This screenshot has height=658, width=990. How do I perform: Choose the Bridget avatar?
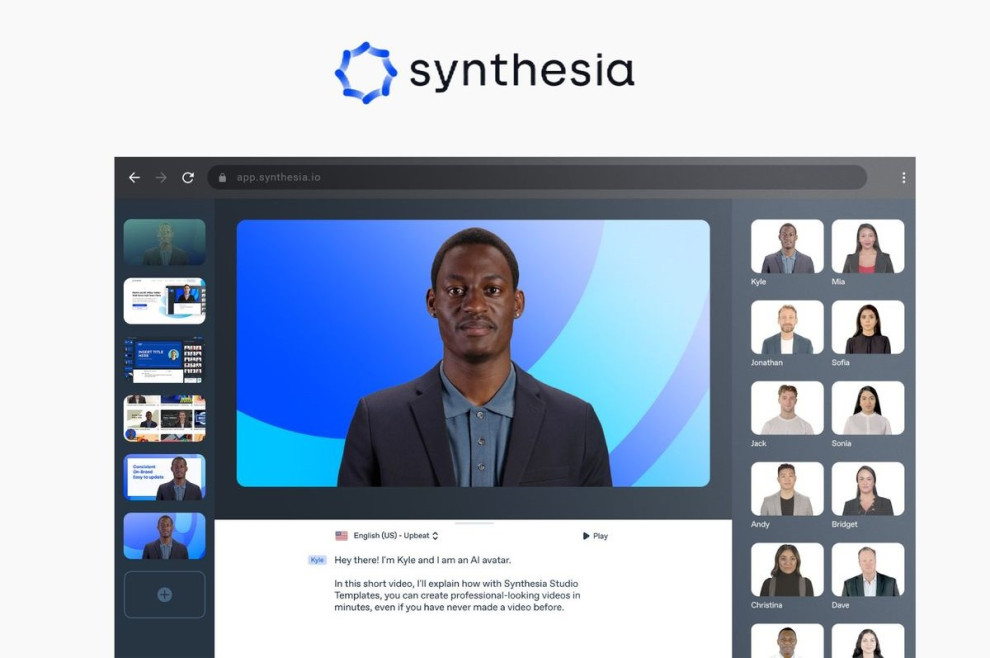[868, 489]
